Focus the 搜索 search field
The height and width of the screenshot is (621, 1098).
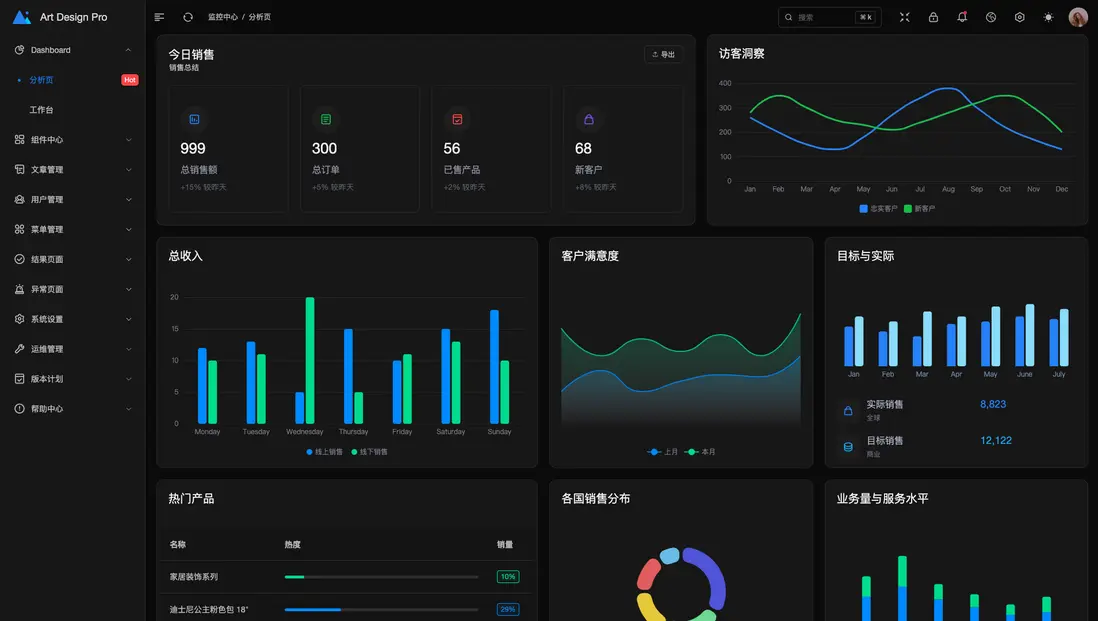pyautogui.click(x=829, y=17)
